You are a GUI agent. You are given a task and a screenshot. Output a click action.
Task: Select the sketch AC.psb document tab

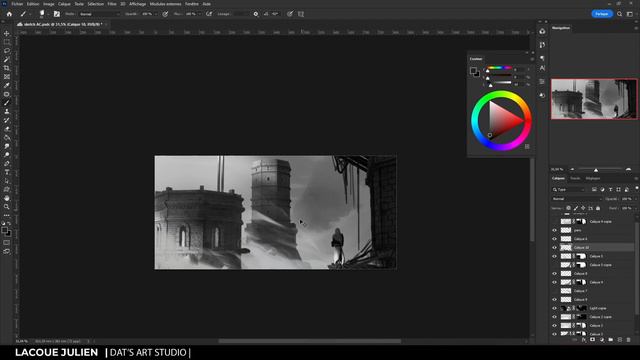61,24
